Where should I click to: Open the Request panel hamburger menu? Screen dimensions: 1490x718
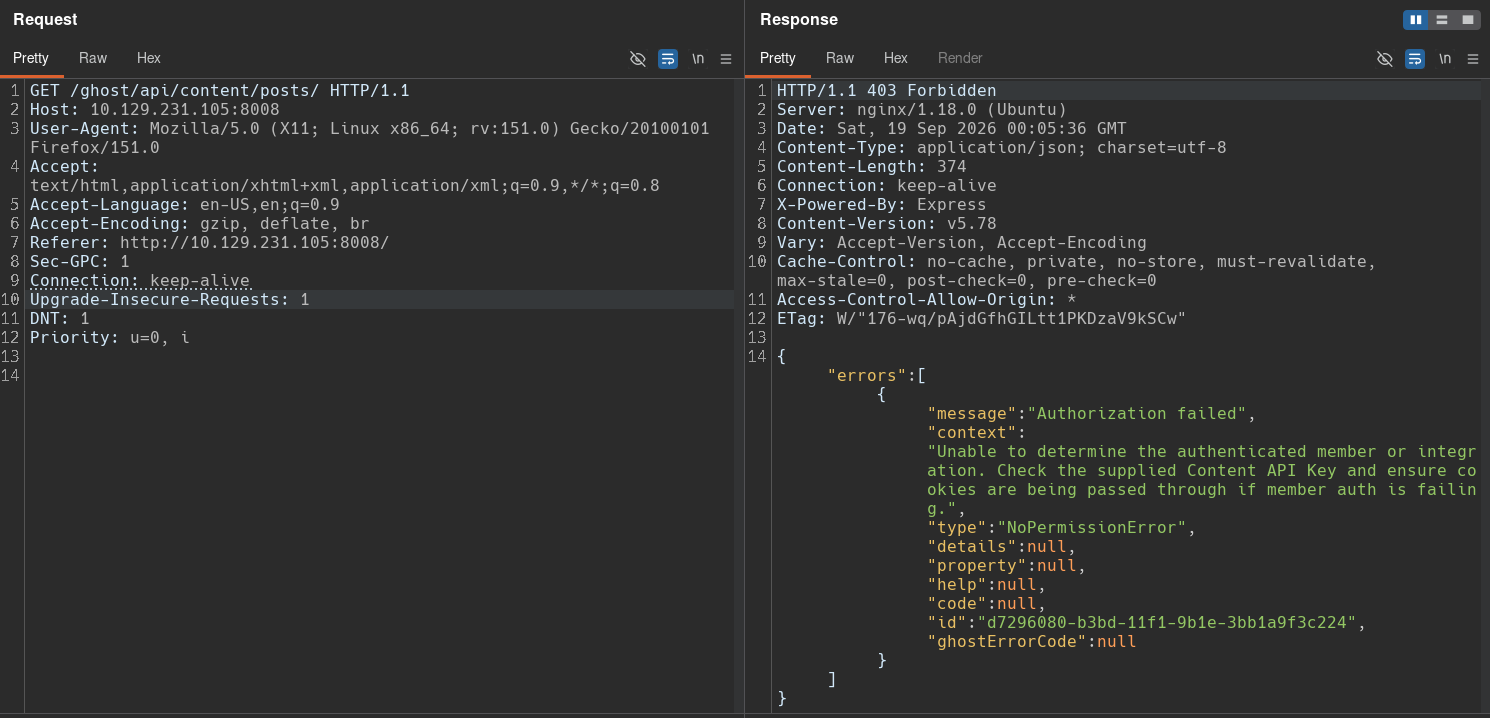726,59
